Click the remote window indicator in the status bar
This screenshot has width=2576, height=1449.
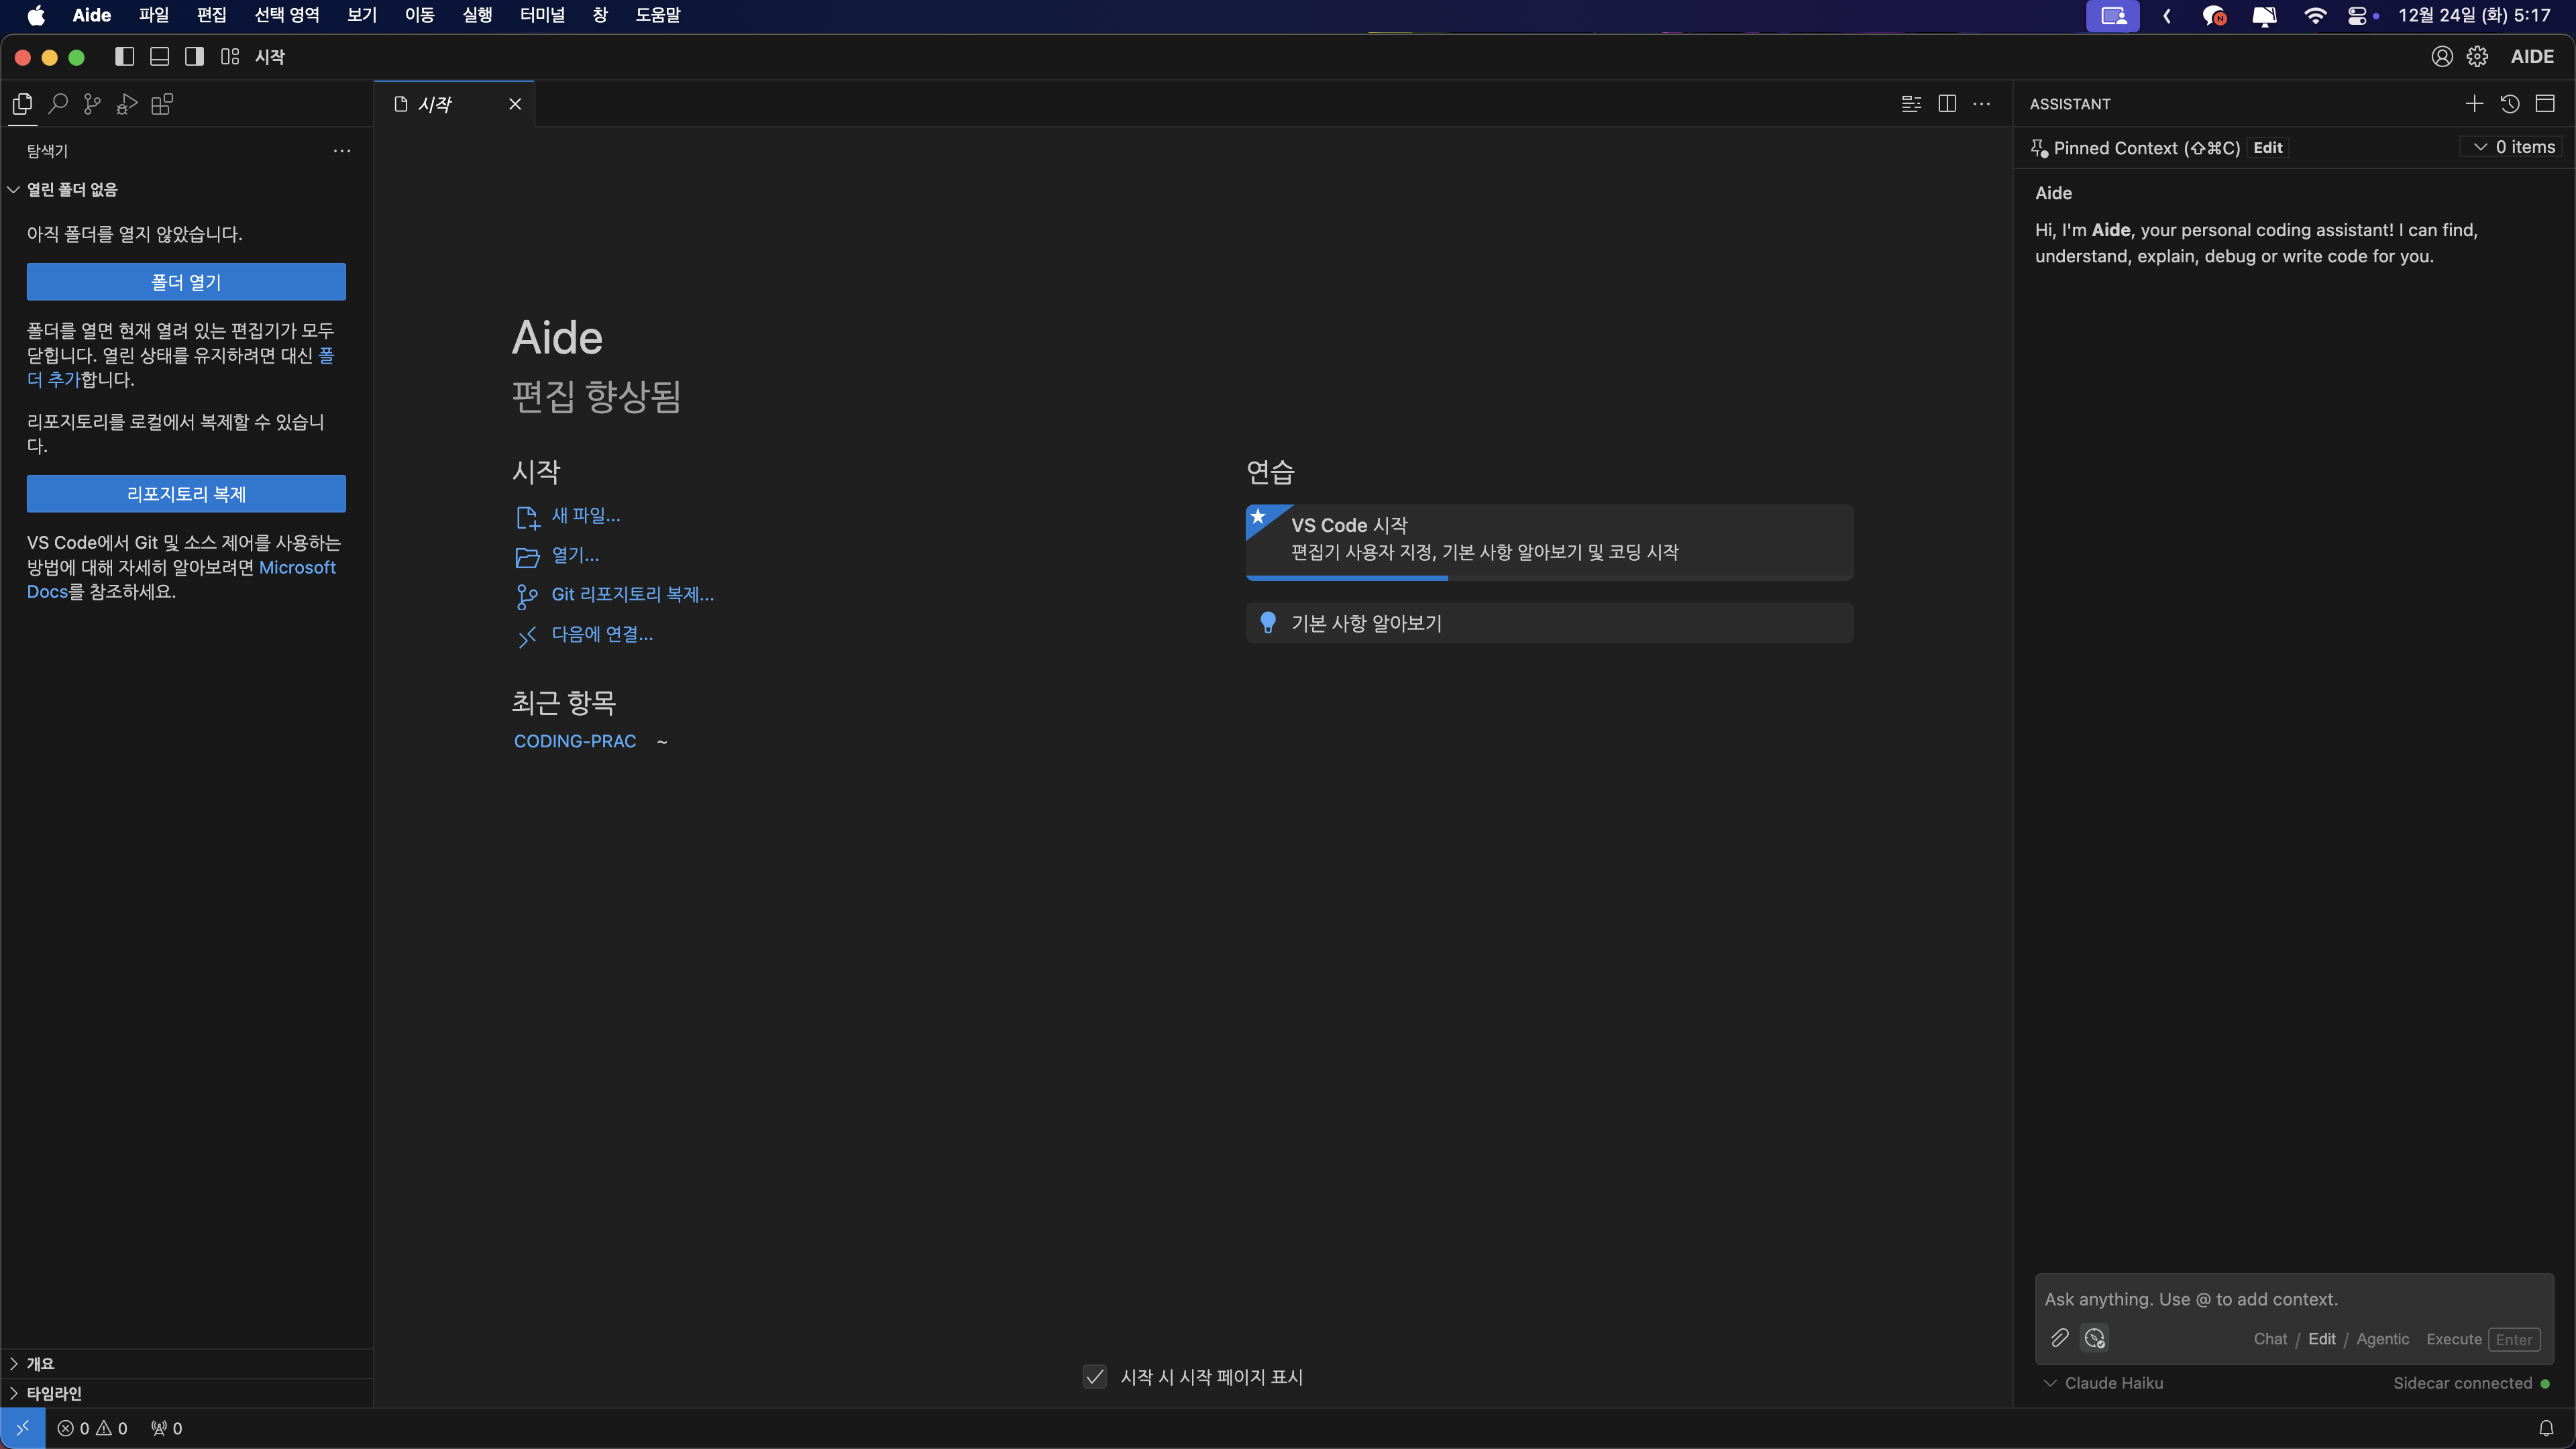click(x=23, y=1428)
